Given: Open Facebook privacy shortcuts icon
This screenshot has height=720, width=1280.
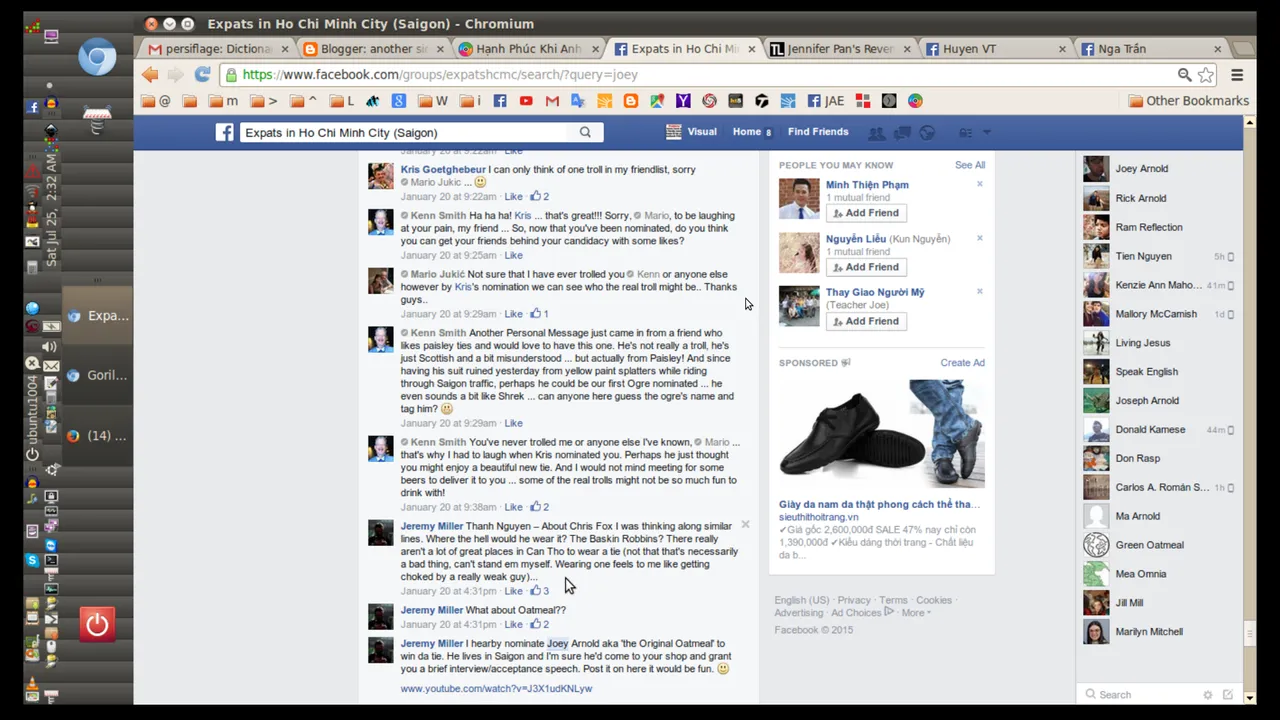Looking at the screenshot, I should (x=966, y=133).
